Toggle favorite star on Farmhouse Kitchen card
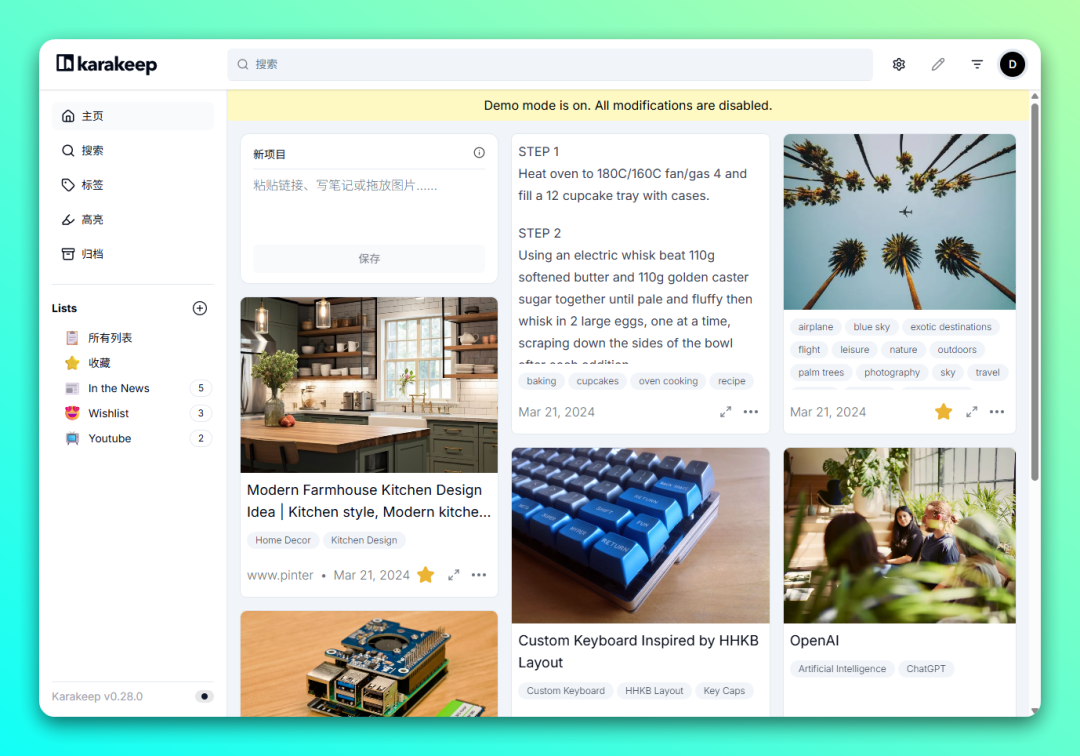 tap(426, 574)
